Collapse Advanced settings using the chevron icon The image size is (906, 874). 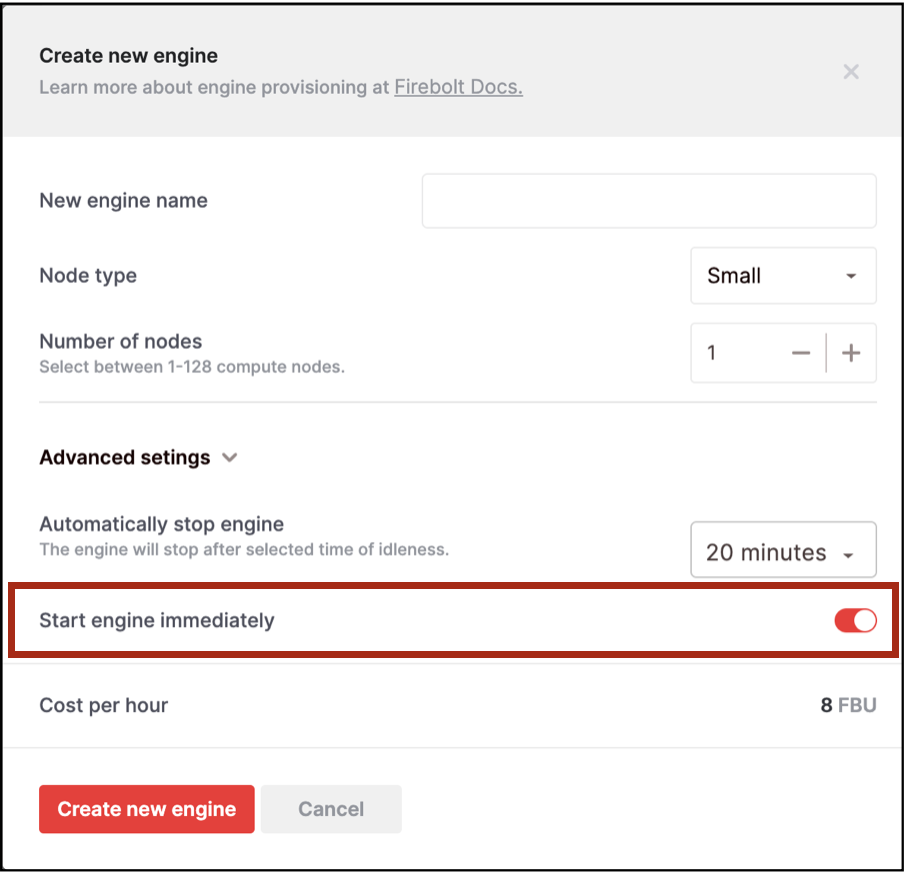pos(230,458)
